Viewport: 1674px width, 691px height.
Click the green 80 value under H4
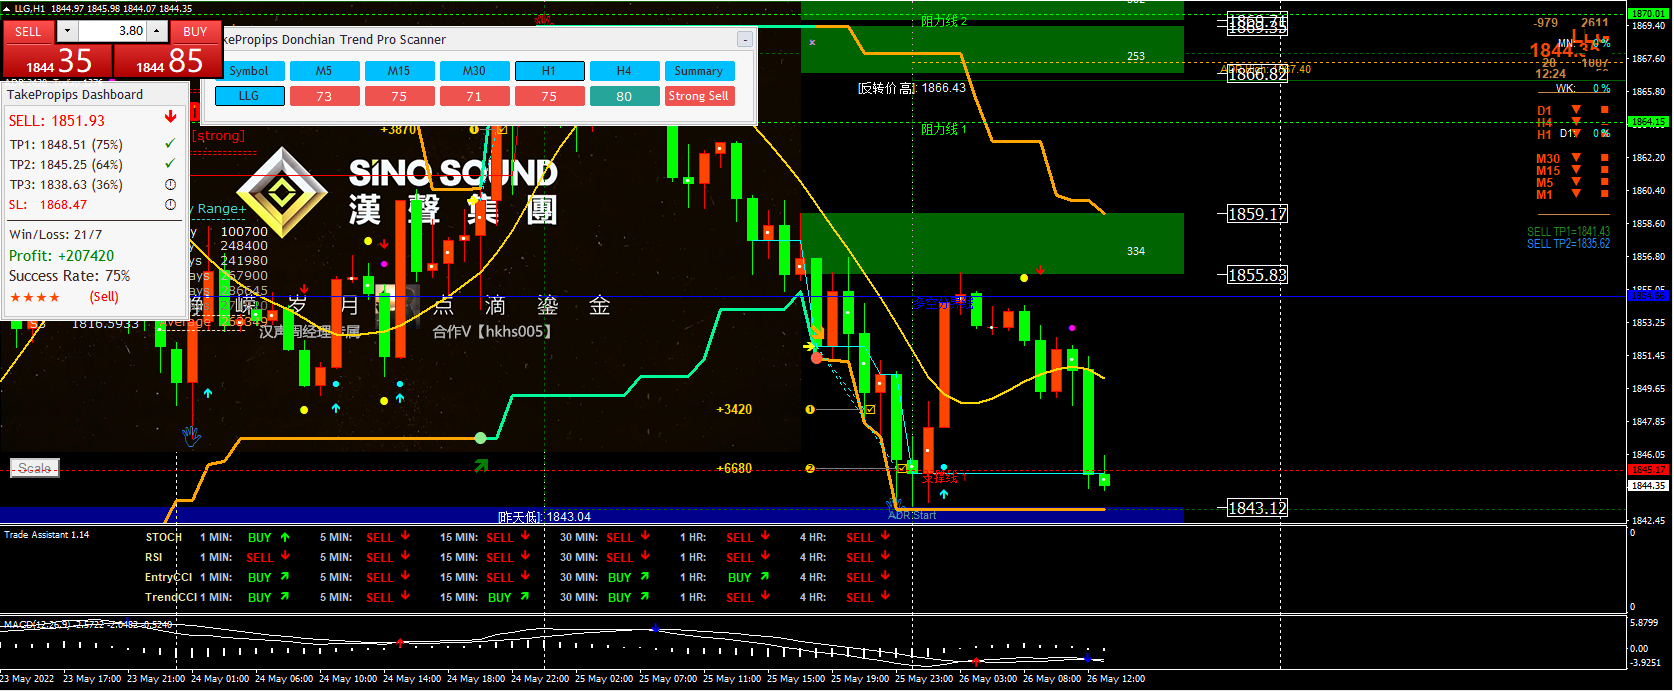point(624,96)
